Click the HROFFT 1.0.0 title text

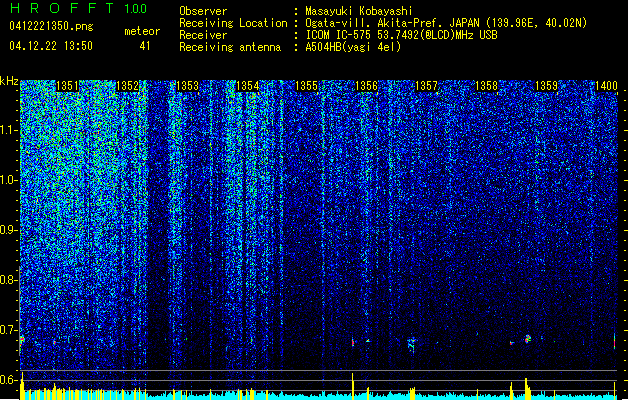tap(79, 8)
